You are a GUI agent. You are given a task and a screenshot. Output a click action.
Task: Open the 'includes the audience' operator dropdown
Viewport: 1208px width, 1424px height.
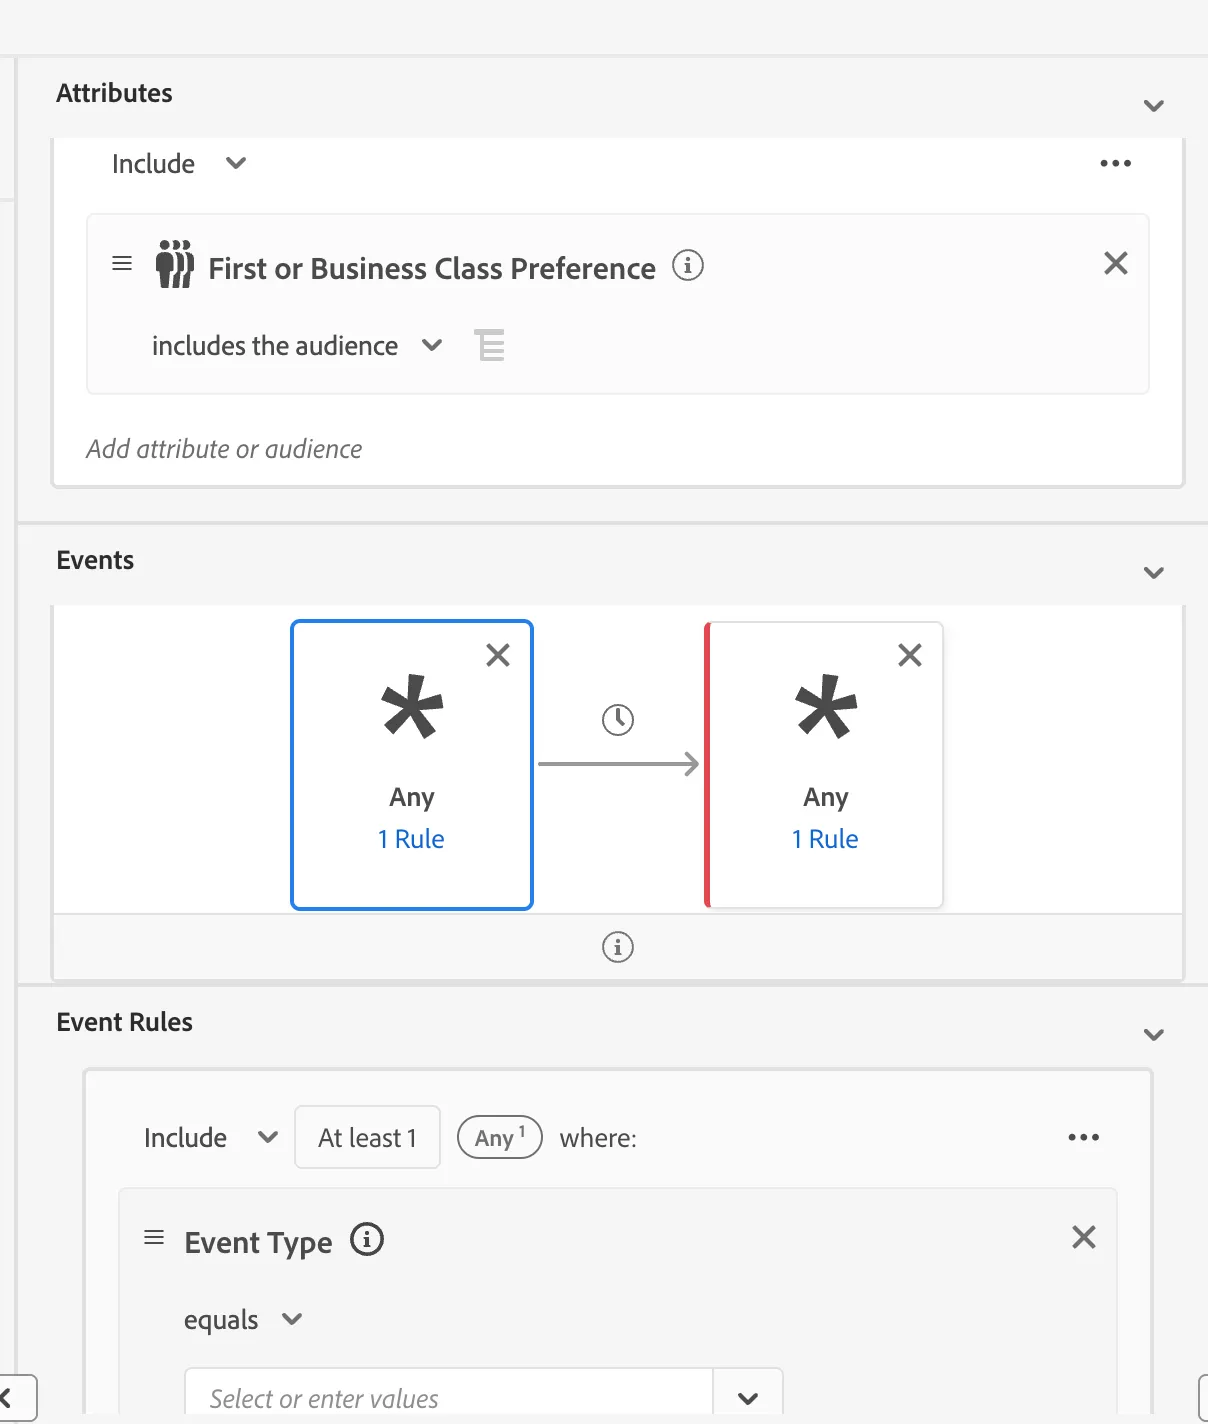point(297,346)
